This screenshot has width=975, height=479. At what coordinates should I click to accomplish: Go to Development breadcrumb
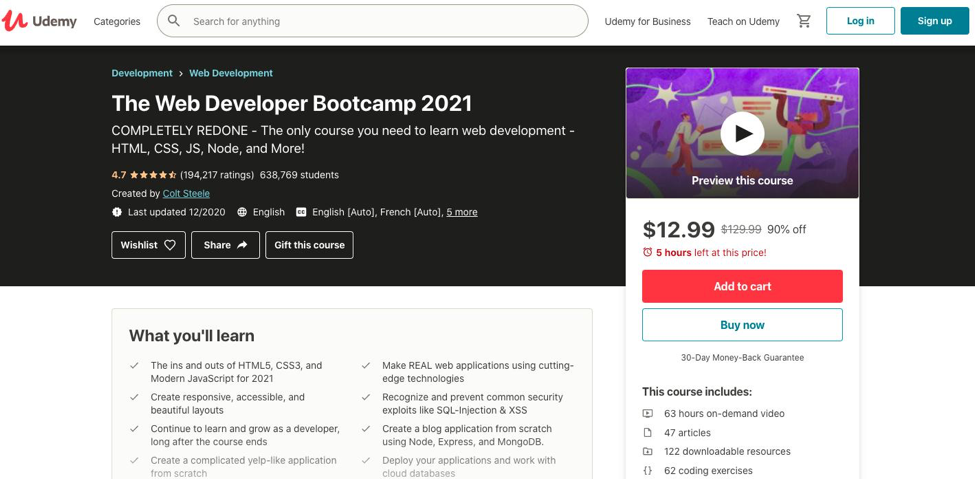(x=142, y=73)
